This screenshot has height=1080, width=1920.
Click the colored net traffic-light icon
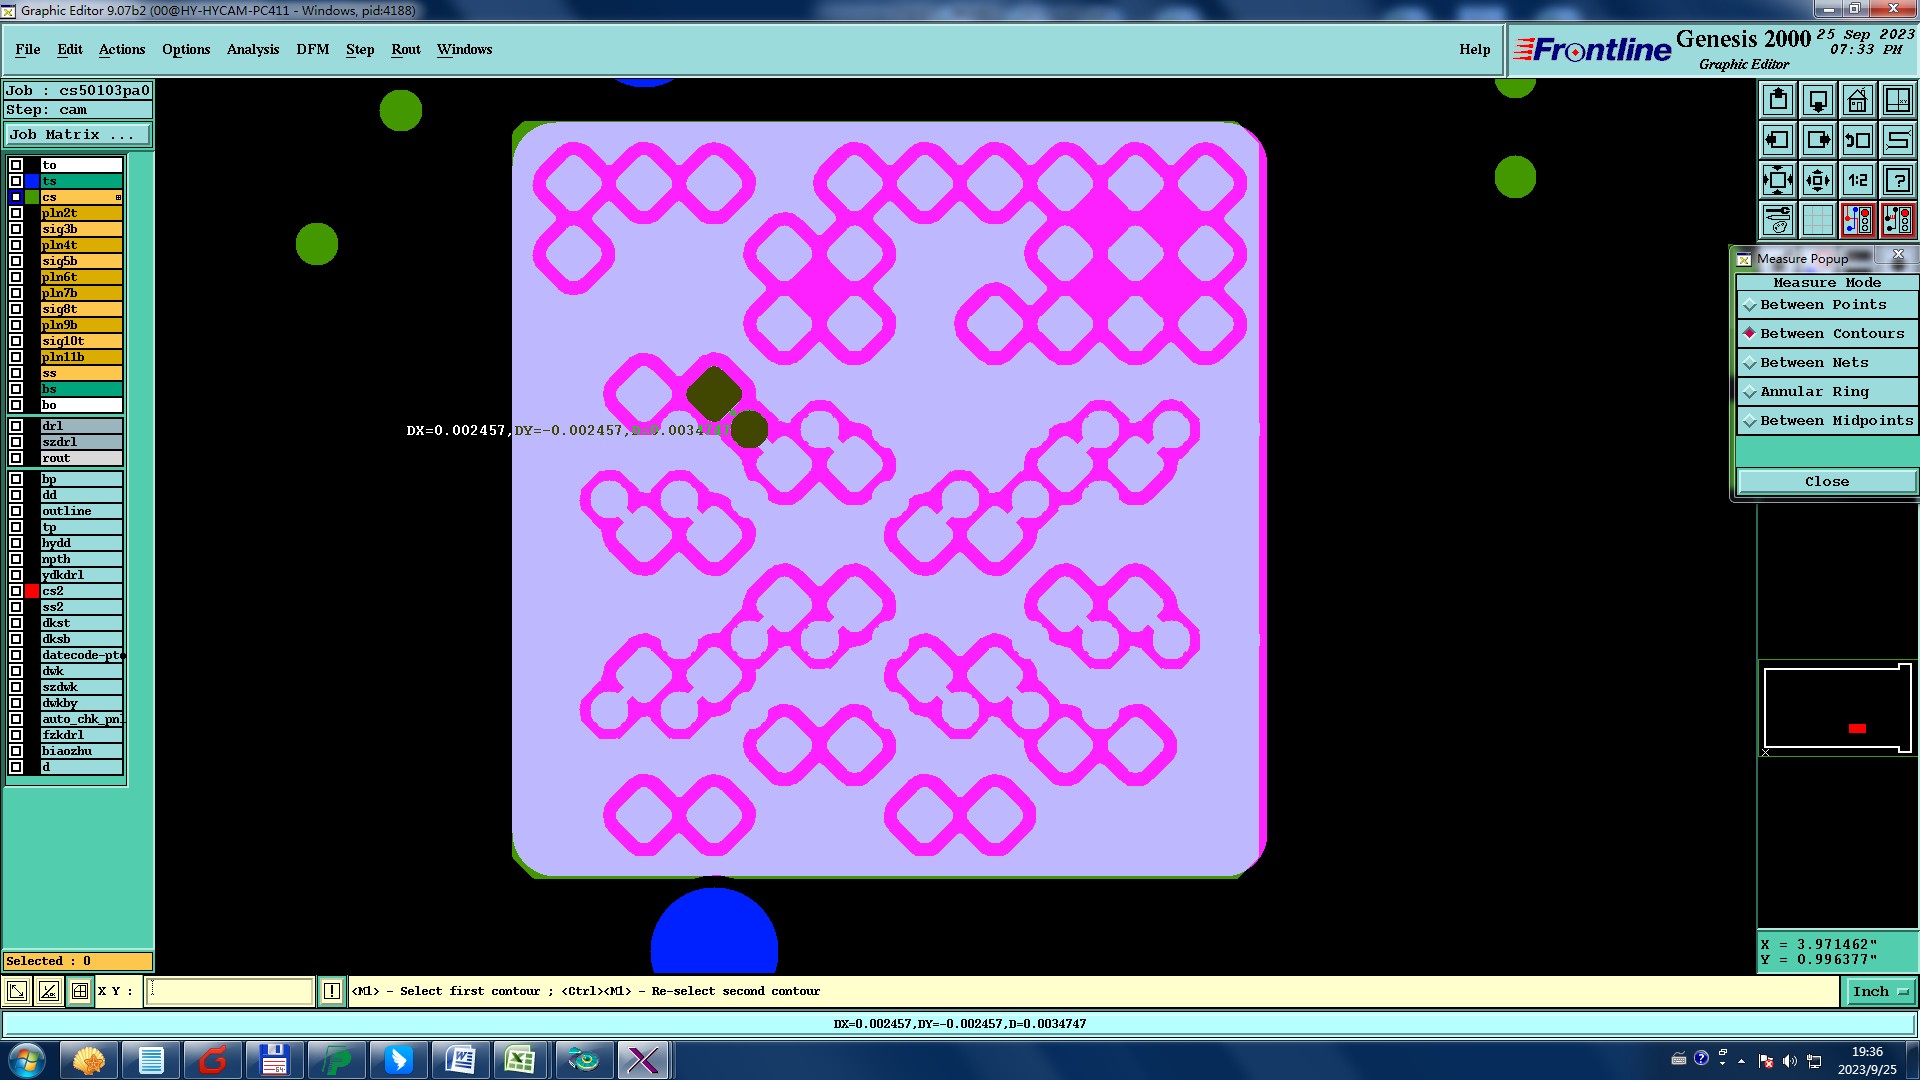[x=1857, y=220]
